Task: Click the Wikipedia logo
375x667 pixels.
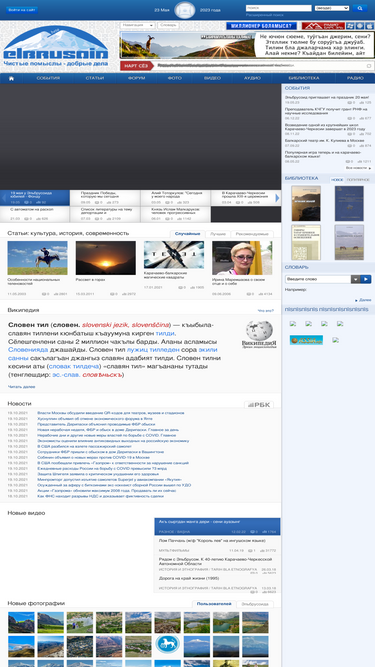Action: (x=259, y=334)
